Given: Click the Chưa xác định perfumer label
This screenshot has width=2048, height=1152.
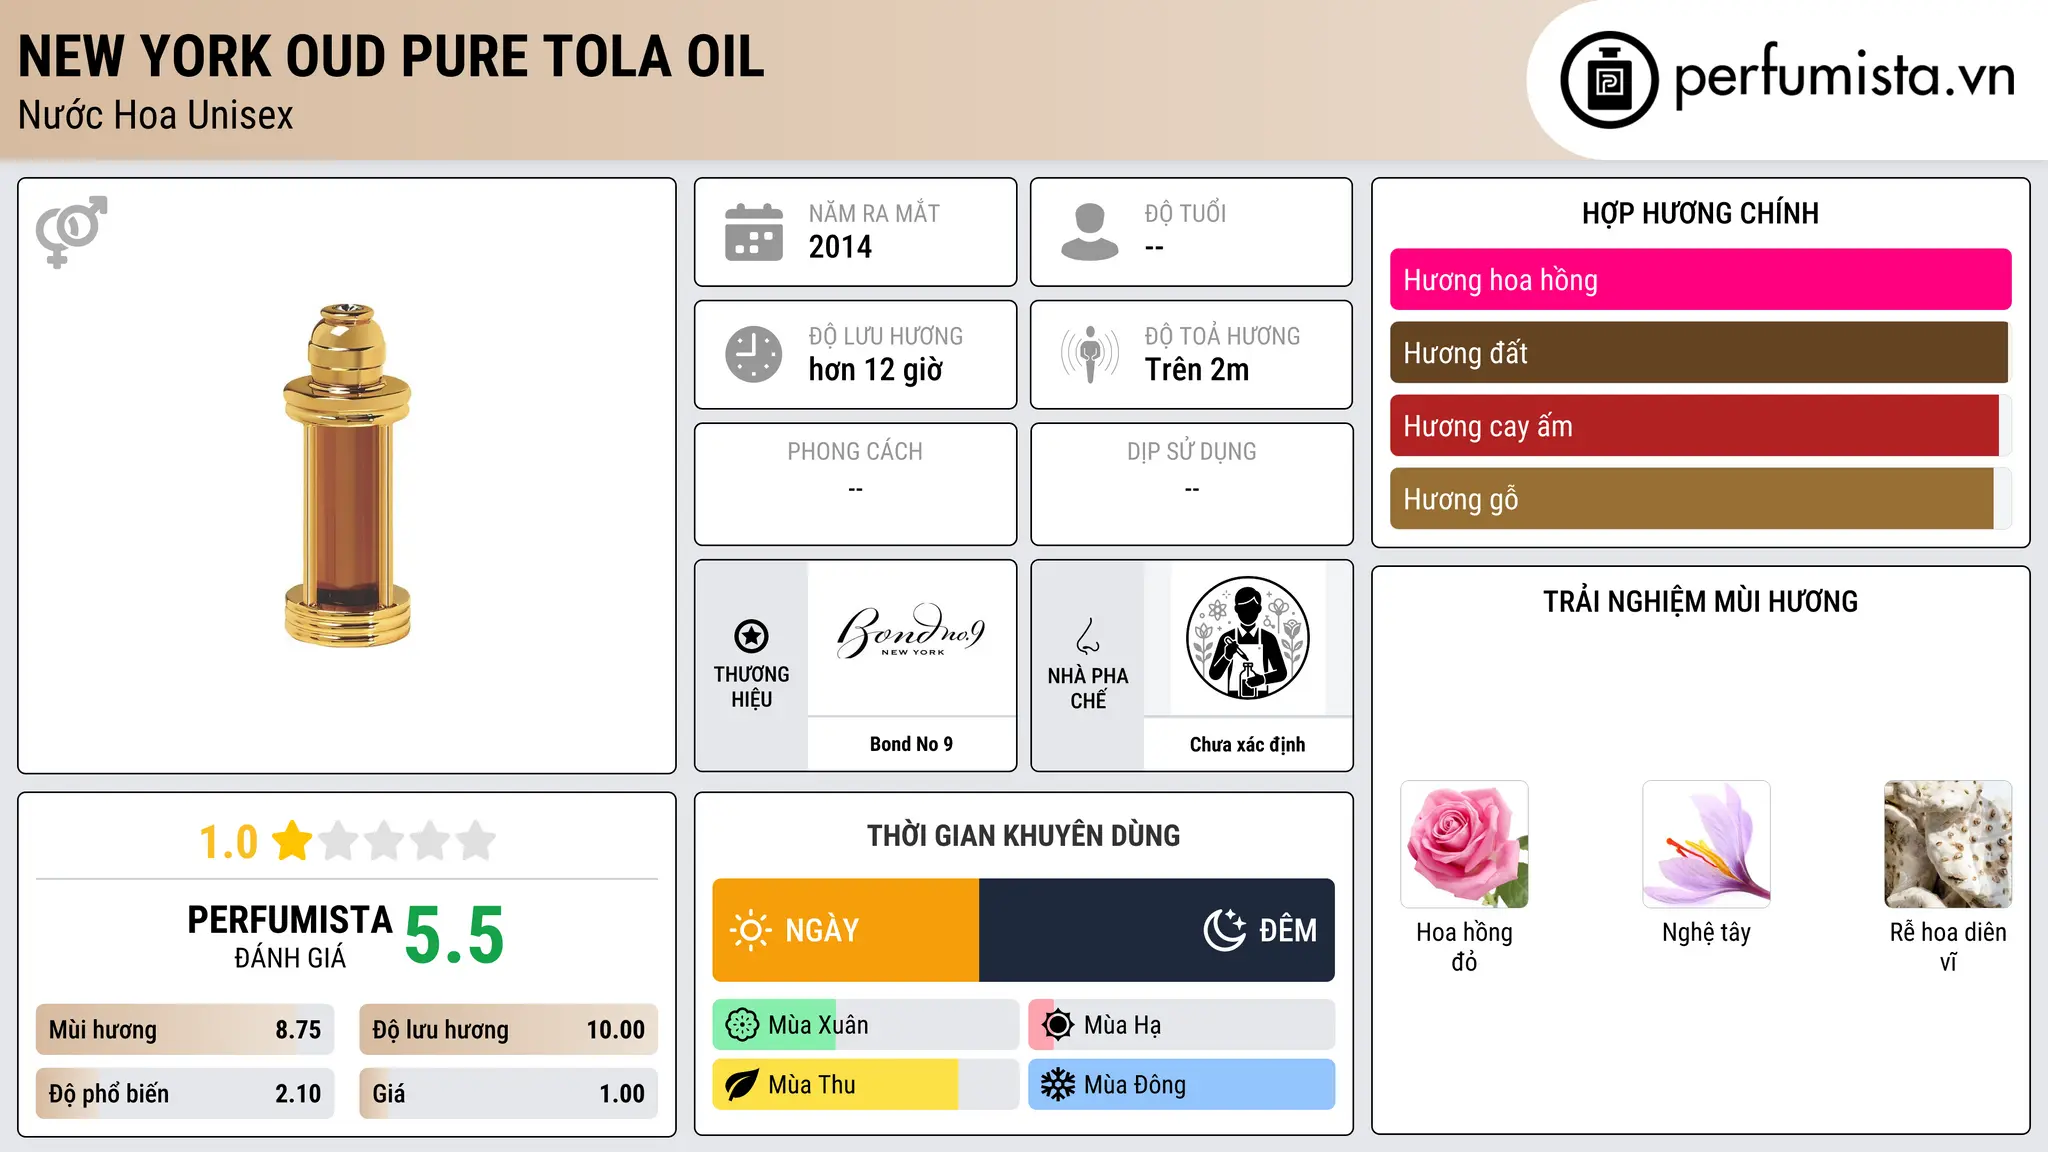Looking at the screenshot, I should [x=1247, y=744].
